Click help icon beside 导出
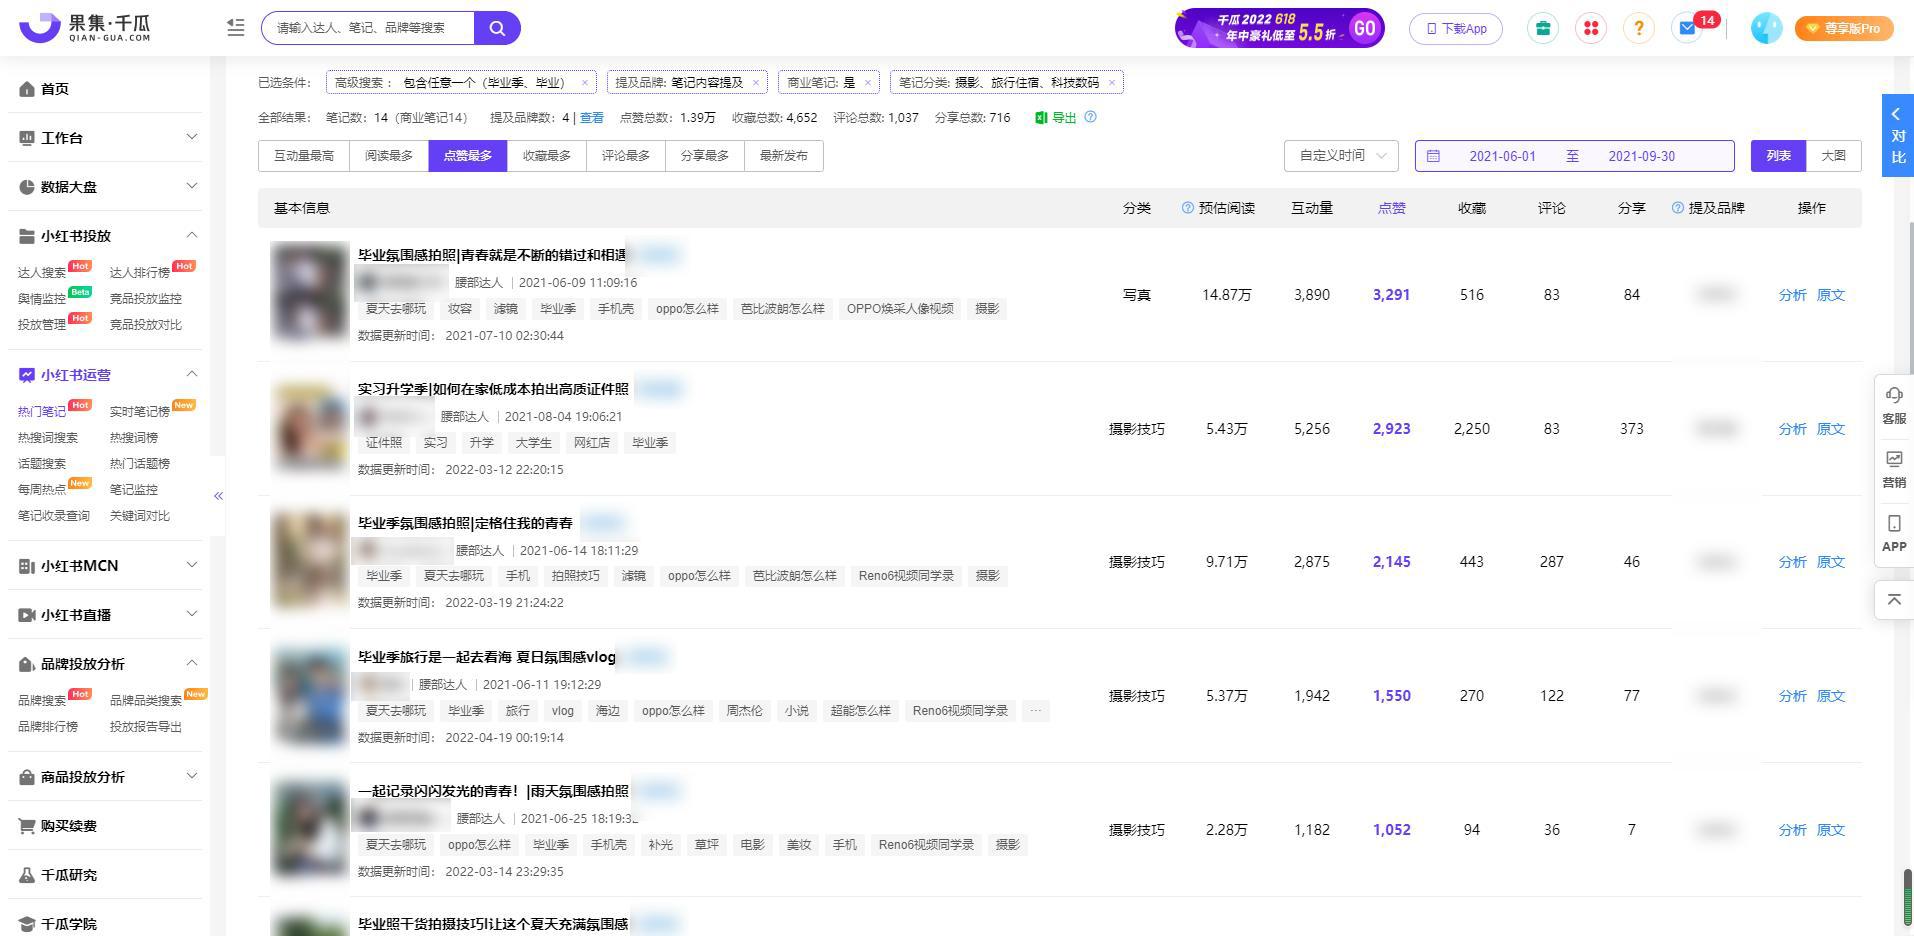Screen dimensions: 1914x936 (x=1091, y=117)
